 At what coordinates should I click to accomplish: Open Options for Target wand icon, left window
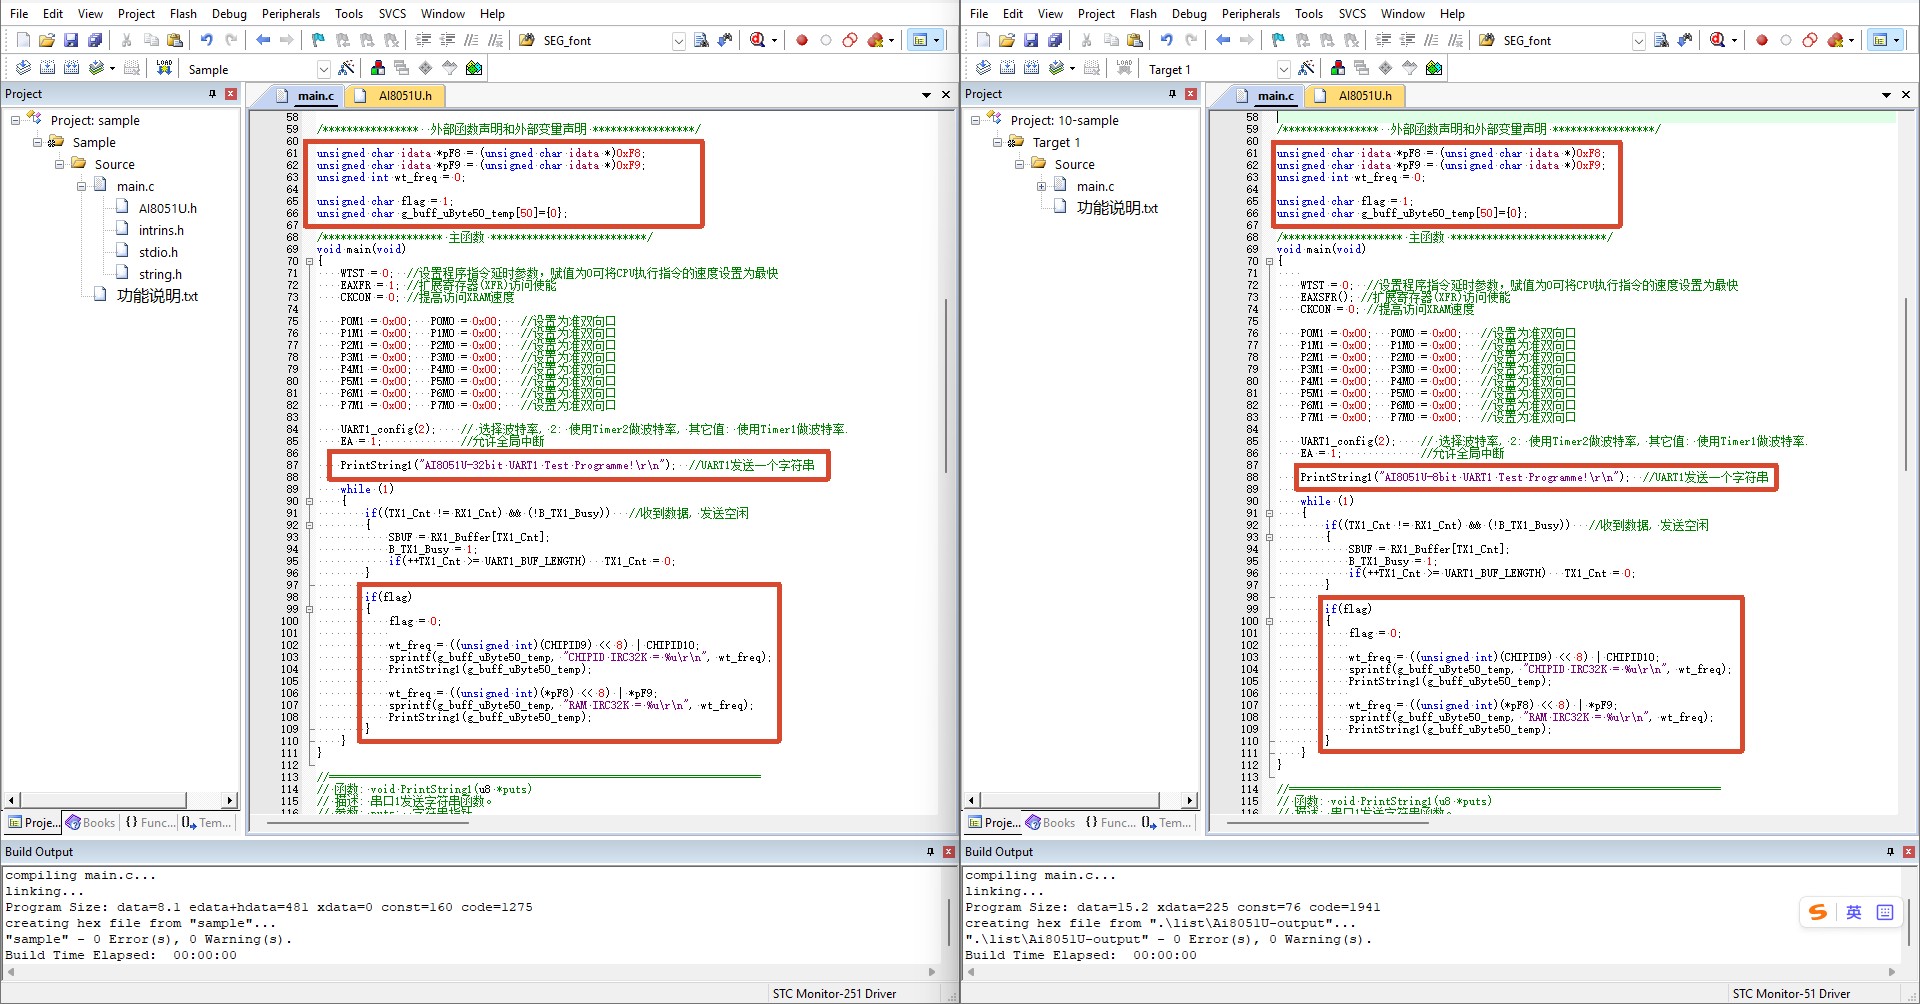[x=346, y=68]
